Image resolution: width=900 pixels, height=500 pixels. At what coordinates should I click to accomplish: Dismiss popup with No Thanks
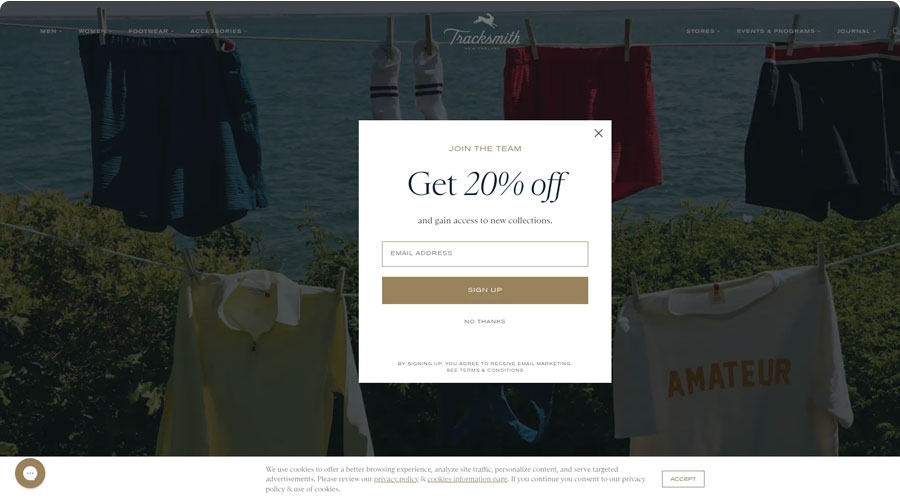click(x=485, y=321)
